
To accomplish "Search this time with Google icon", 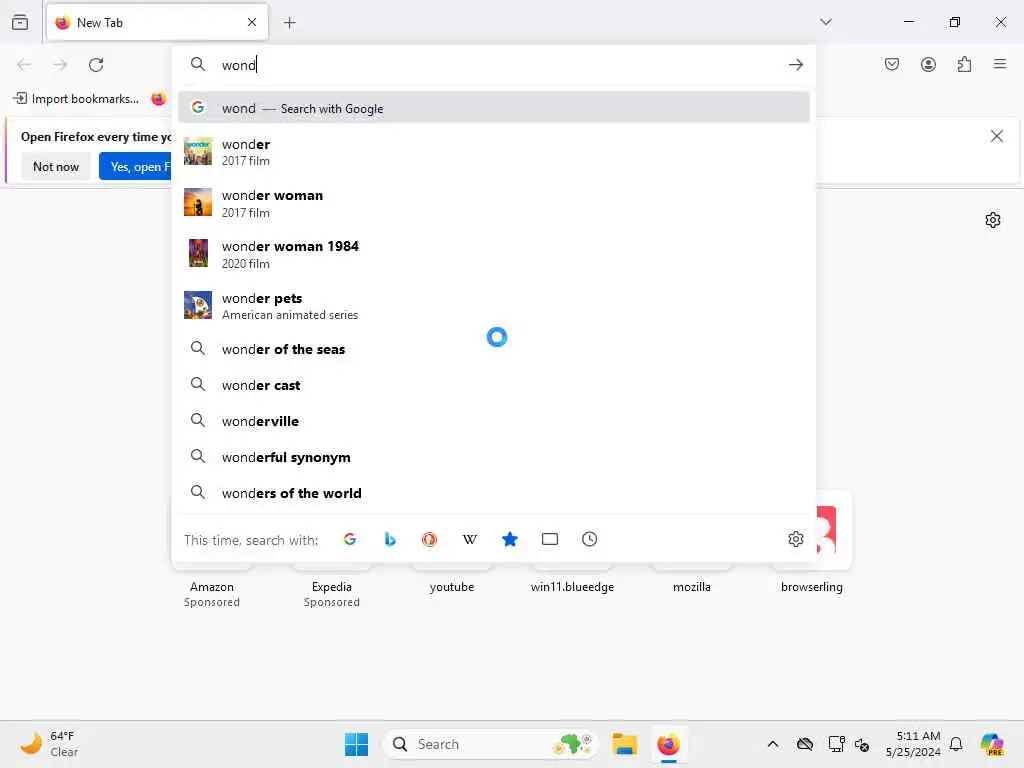I will [350, 539].
